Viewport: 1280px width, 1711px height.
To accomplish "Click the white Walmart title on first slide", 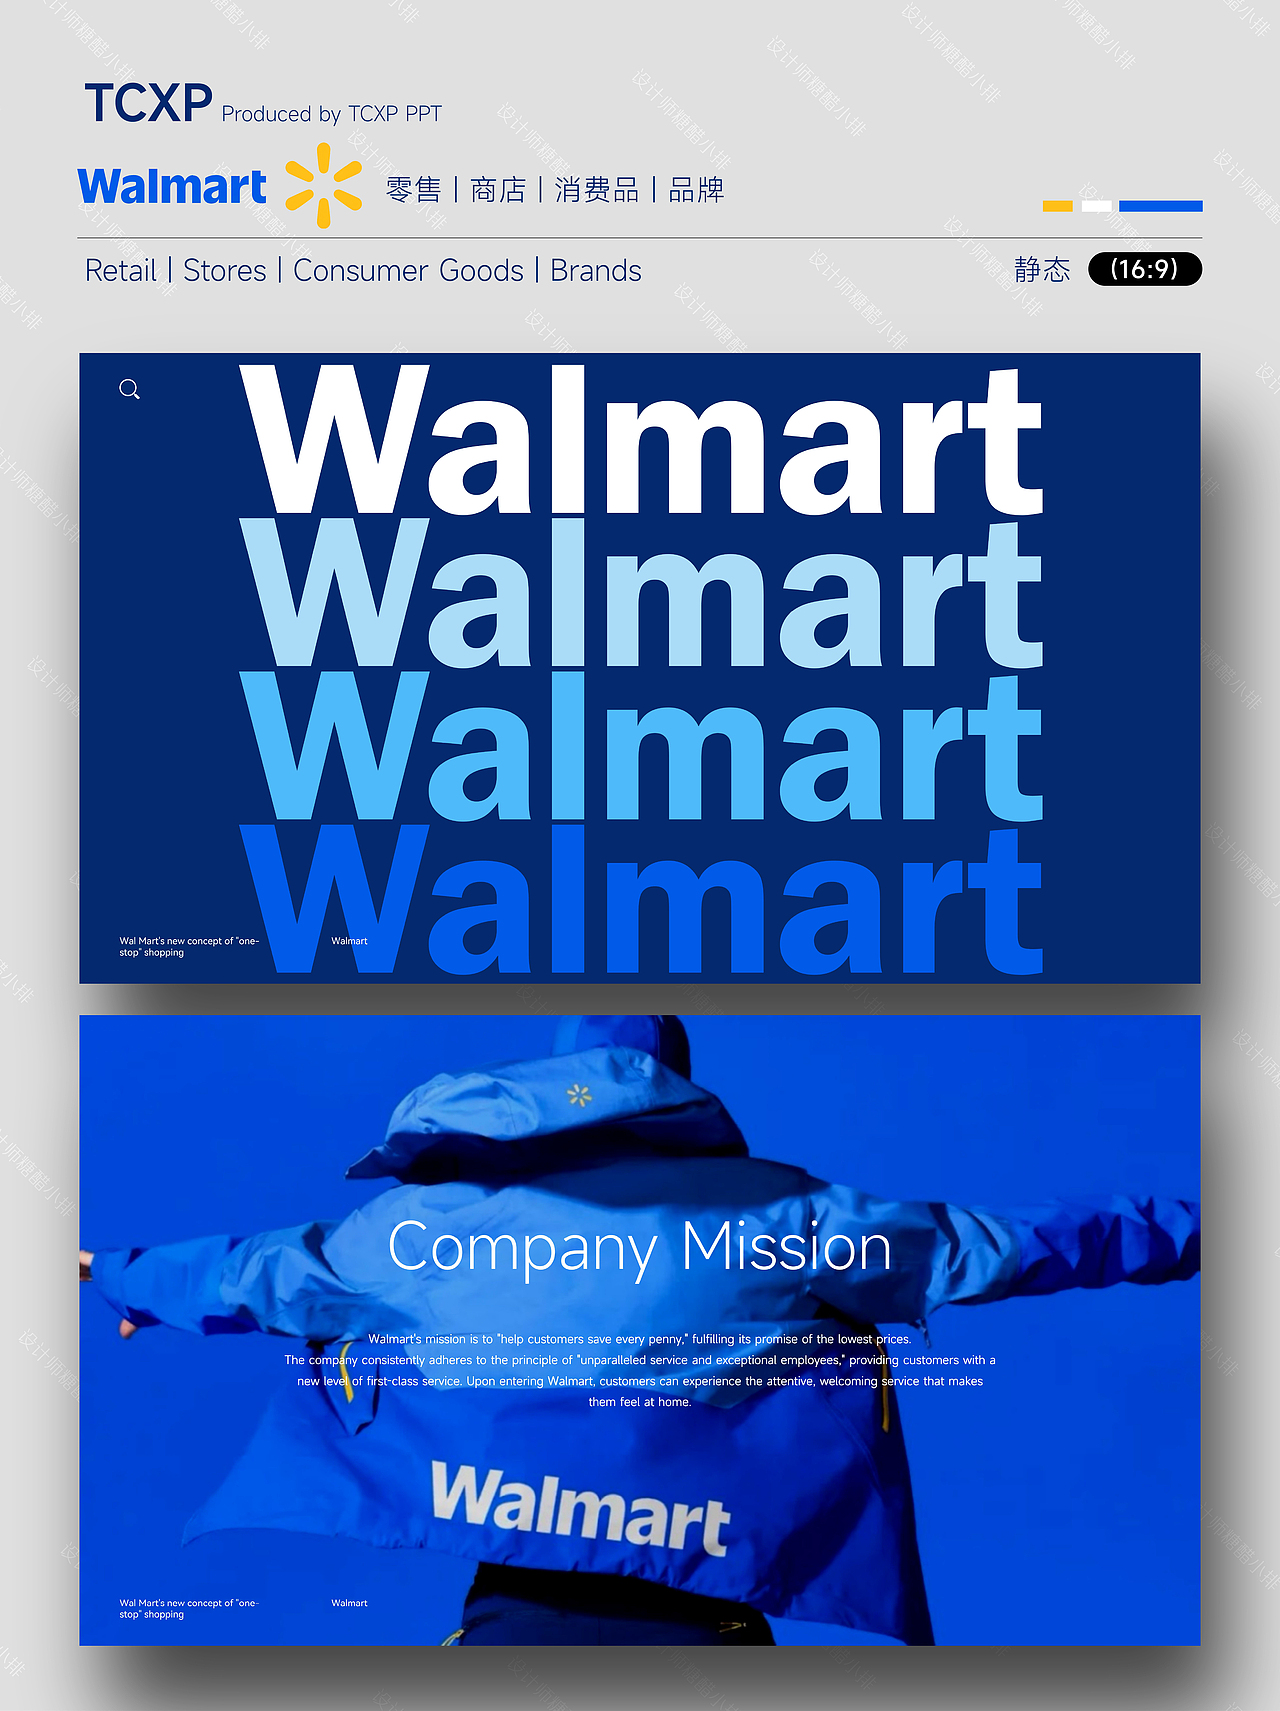I will (642, 439).
